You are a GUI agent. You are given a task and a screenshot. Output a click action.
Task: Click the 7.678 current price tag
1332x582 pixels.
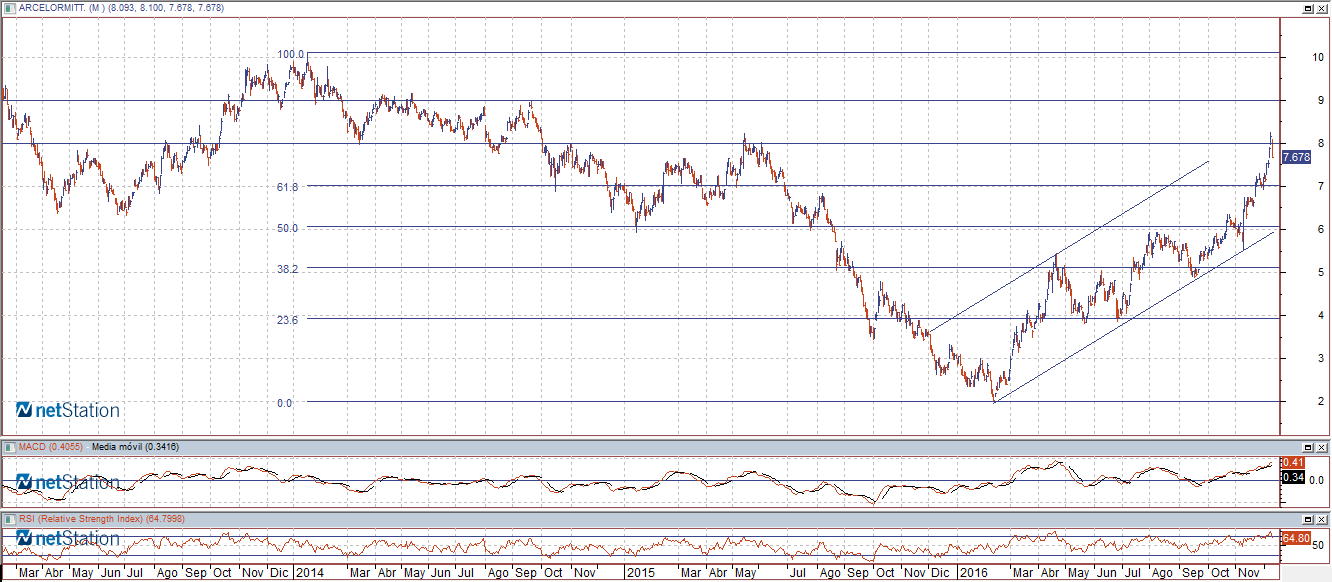pos(1296,157)
